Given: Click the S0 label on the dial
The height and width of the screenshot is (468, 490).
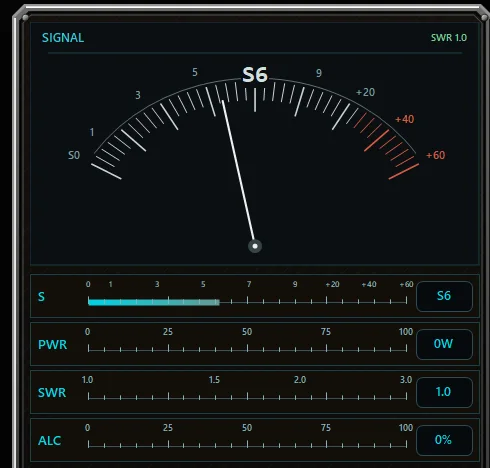Looking at the screenshot, I should coord(74,155).
